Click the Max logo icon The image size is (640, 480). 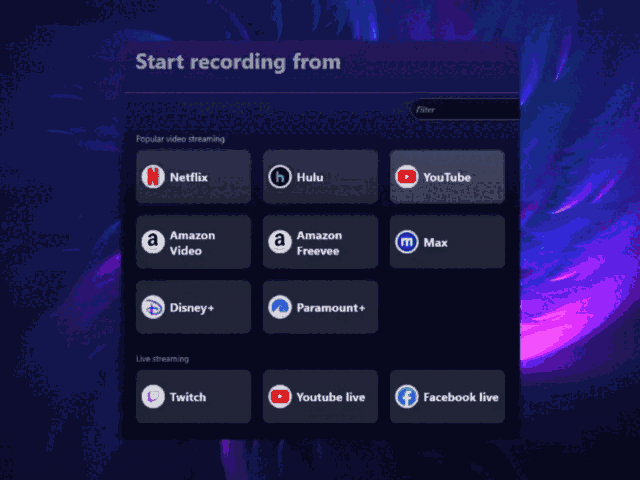(407, 242)
